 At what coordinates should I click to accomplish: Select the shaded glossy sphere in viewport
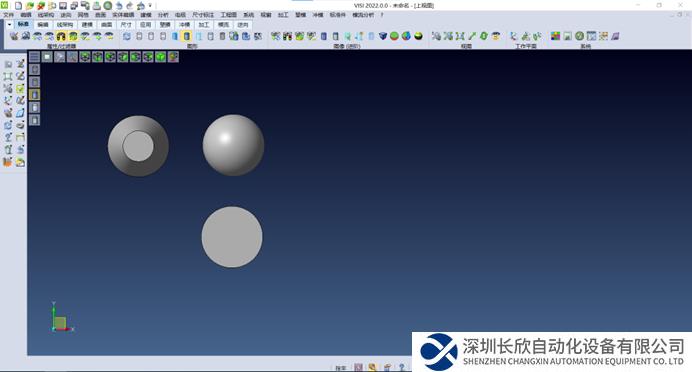pyautogui.click(x=233, y=145)
